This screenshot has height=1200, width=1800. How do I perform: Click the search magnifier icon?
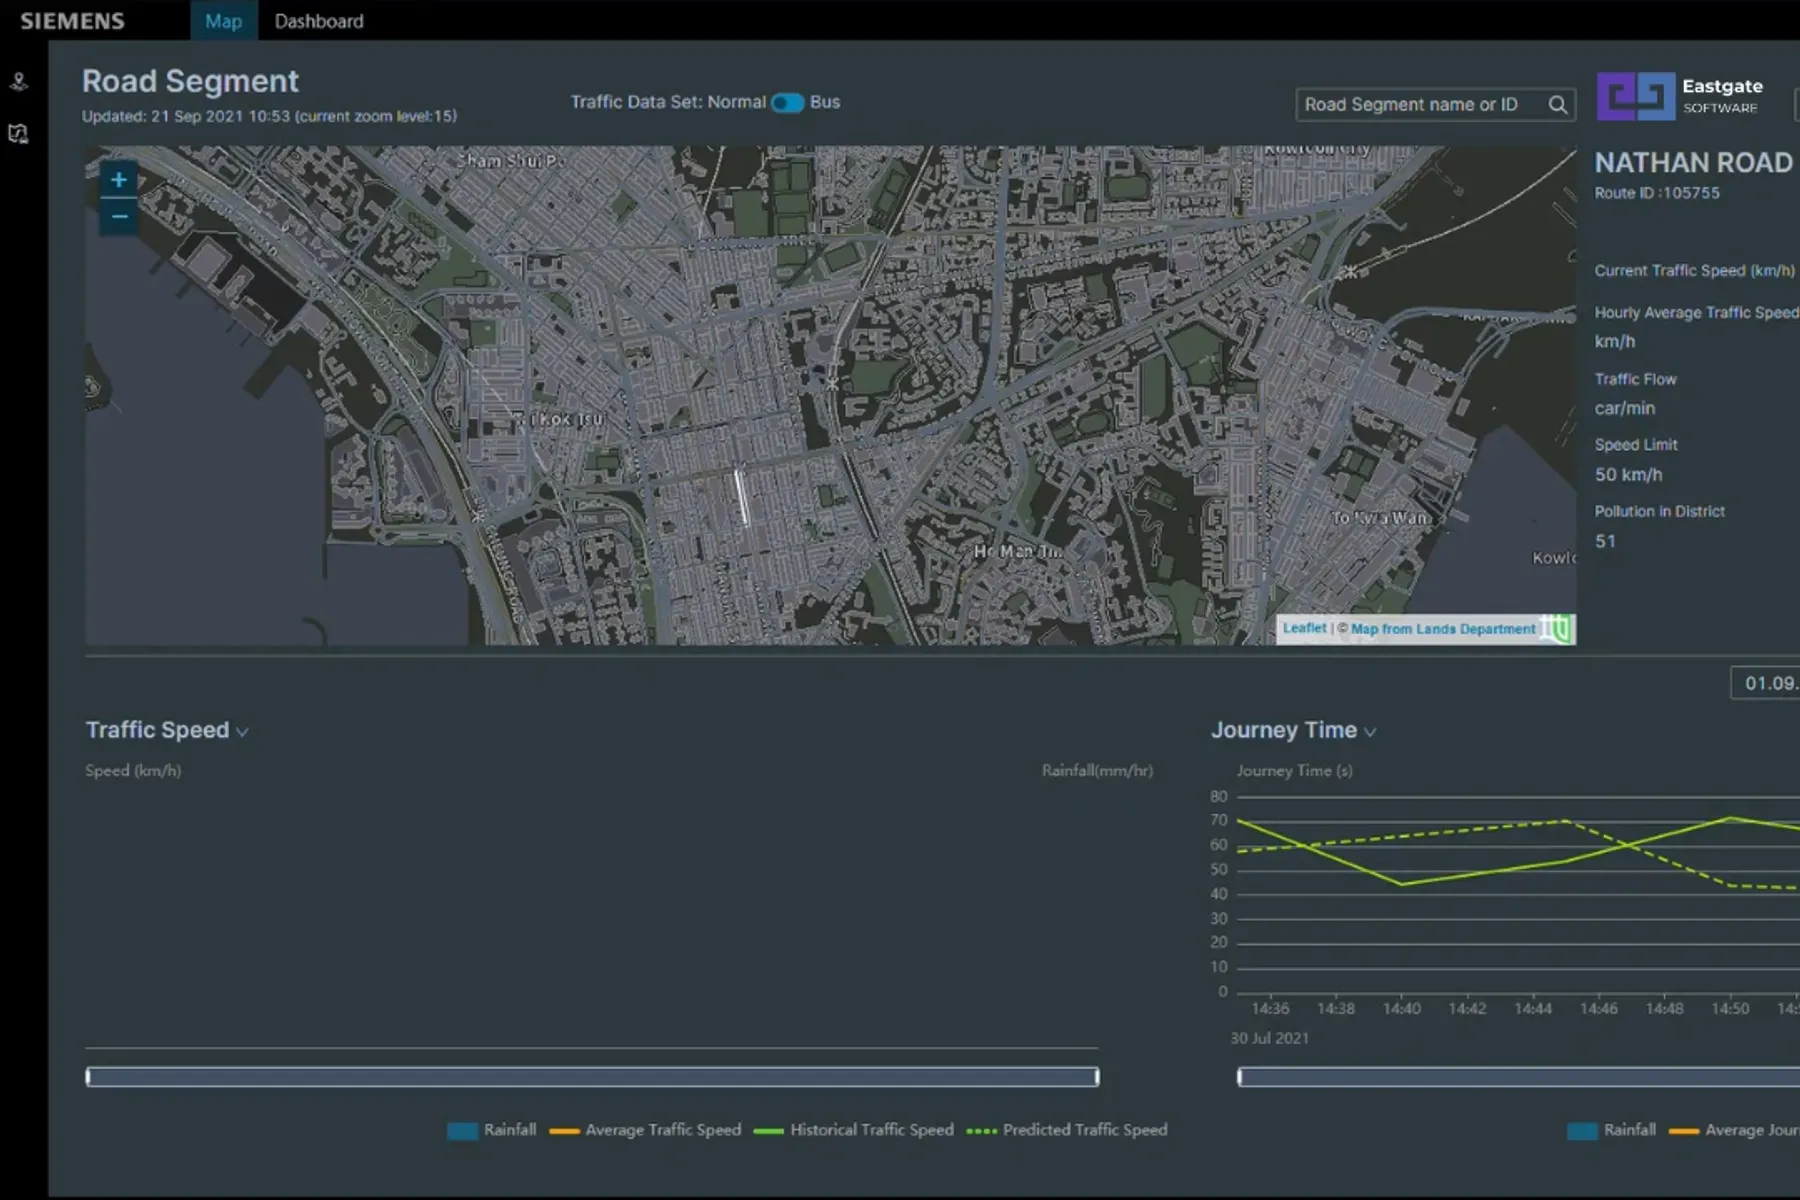tap(1558, 104)
